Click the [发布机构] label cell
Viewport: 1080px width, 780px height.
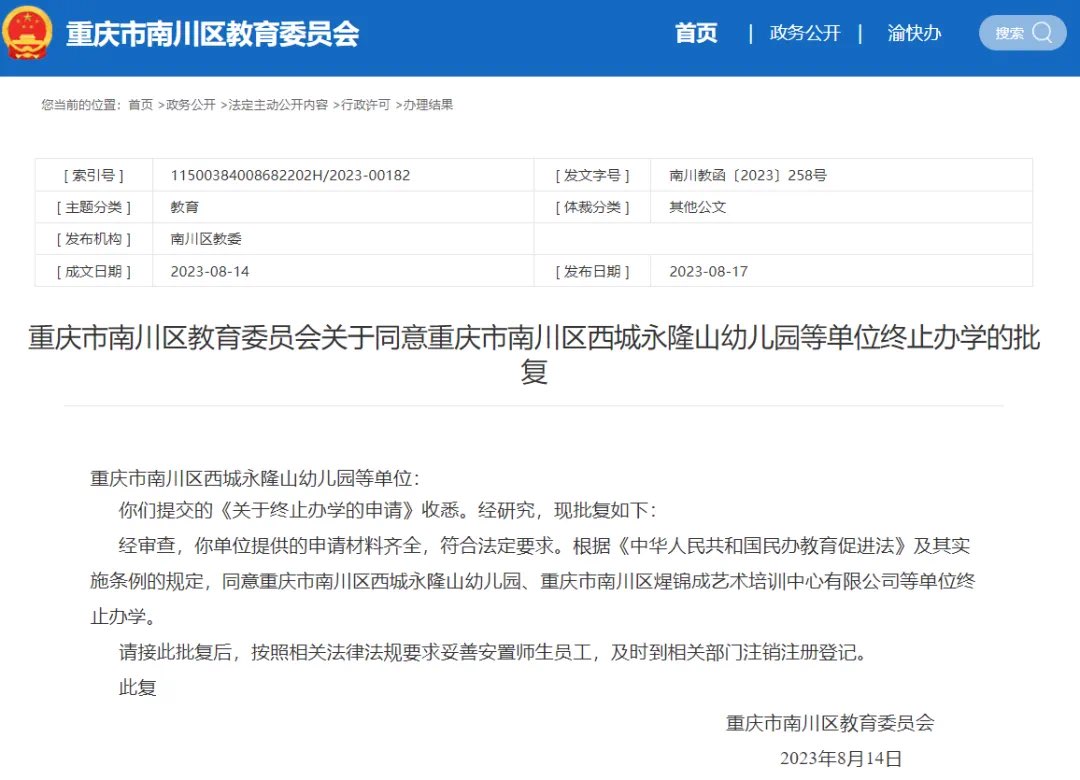coord(94,239)
